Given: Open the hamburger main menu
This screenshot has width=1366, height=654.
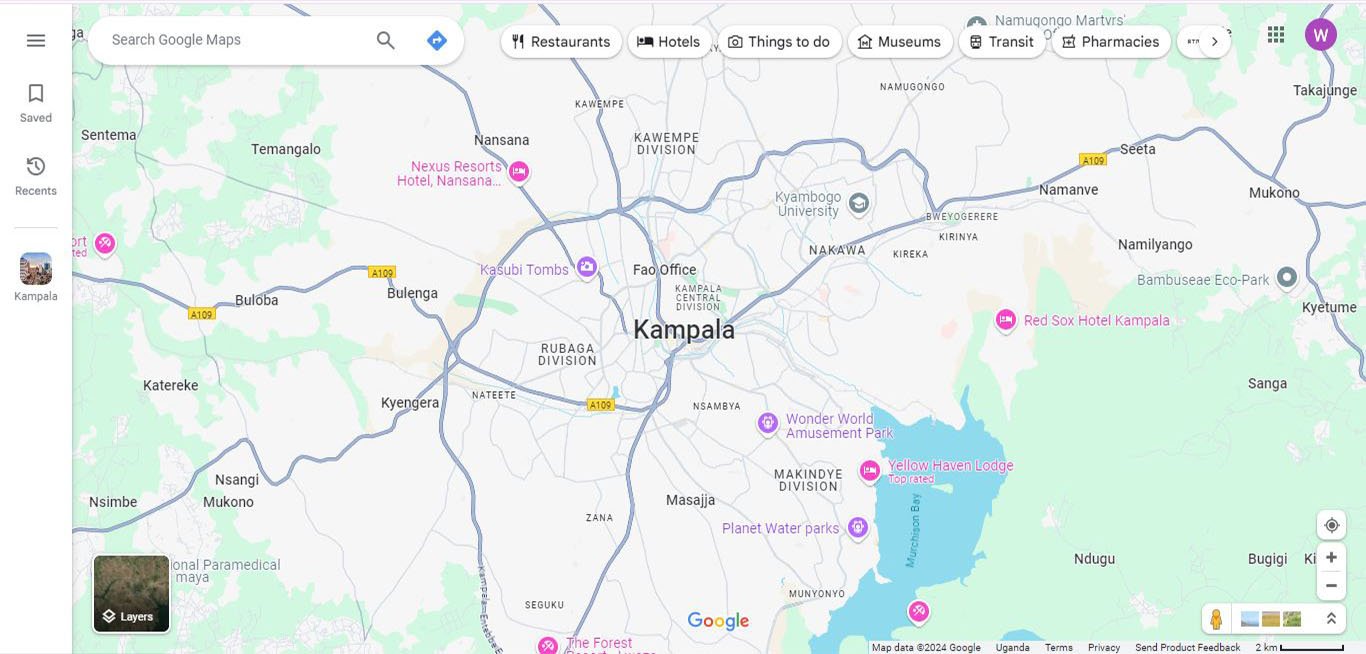Looking at the screenshot, I should click(x=36, y=40).
